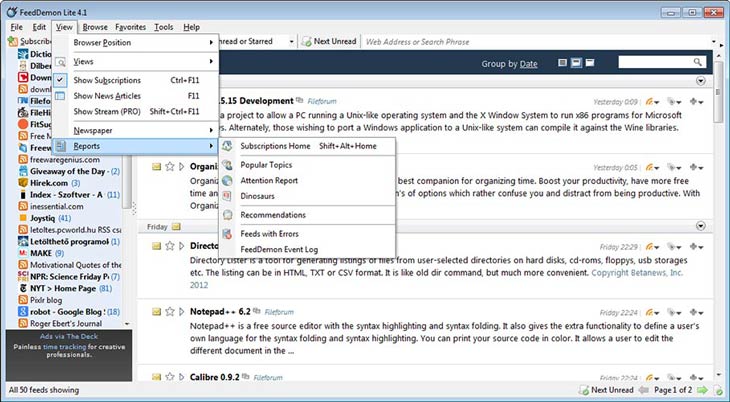Open the Favorites menu

coord(131,27)
